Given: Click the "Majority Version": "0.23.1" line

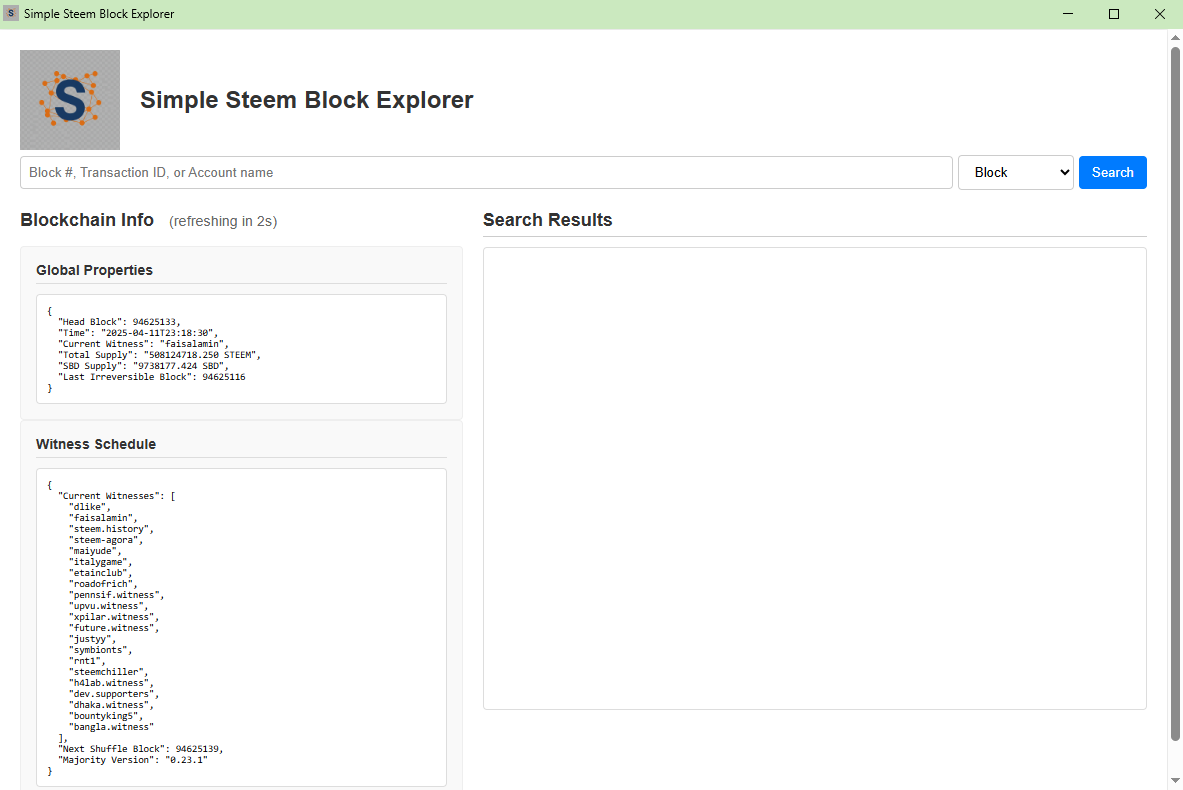Looking at the screenshot, I should pos(133,760).
